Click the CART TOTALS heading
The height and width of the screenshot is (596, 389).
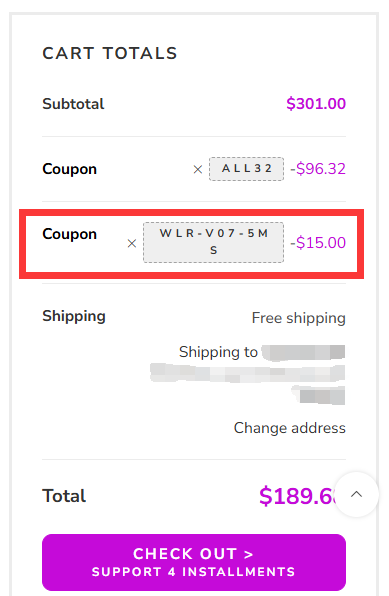tap(110, 53)
